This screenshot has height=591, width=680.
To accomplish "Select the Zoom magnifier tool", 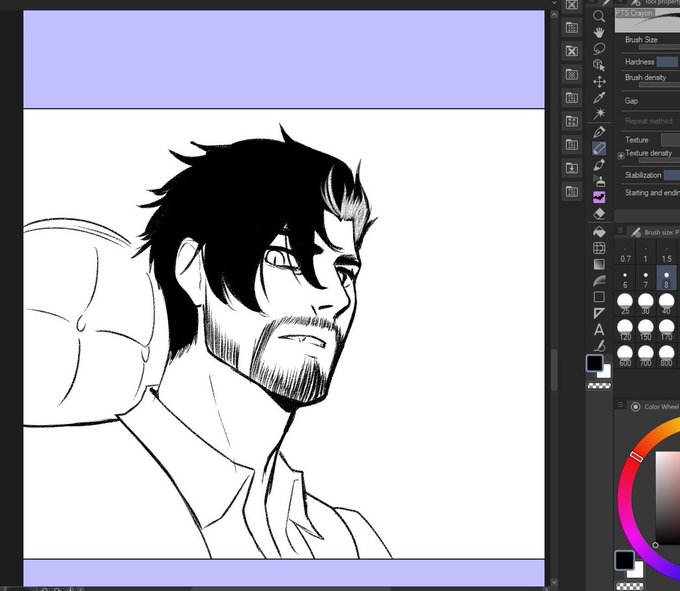I will pos(599,16).
